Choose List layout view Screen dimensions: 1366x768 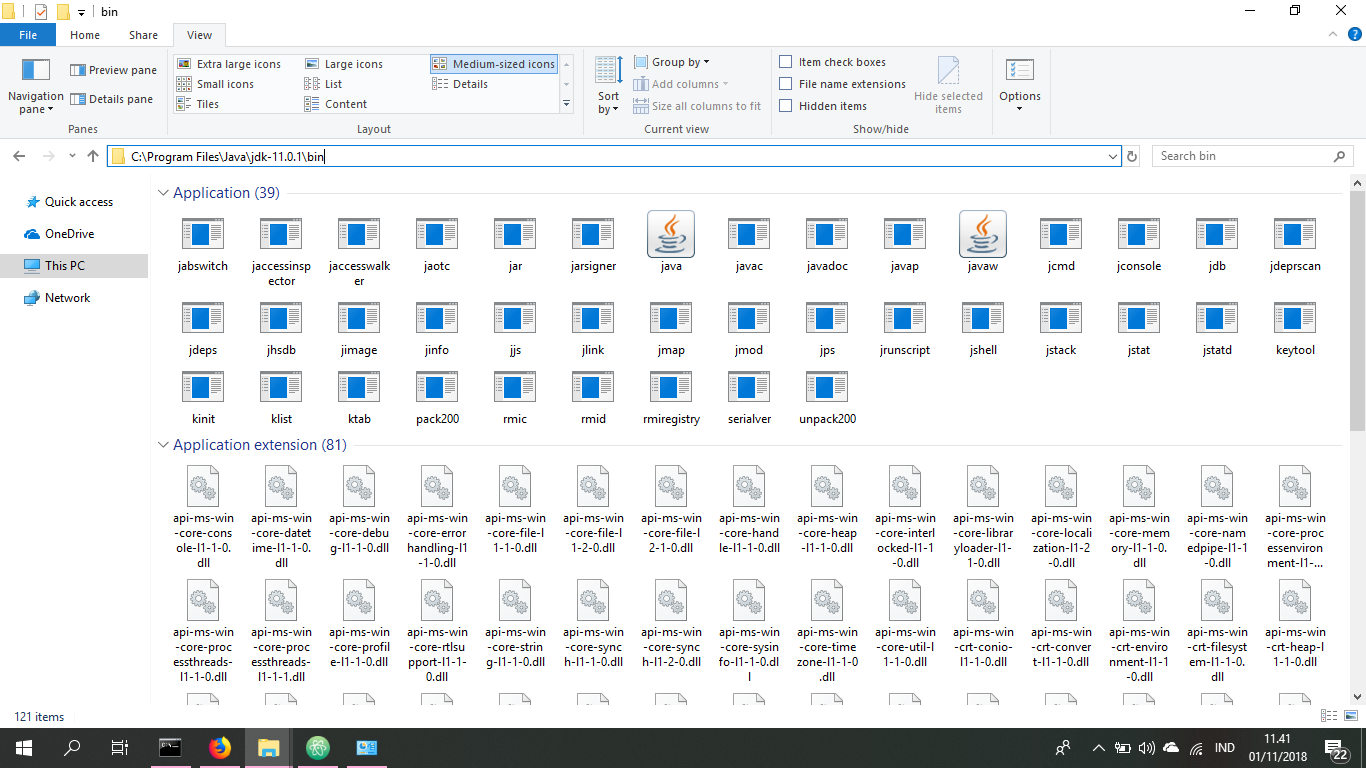pos(323,84)
